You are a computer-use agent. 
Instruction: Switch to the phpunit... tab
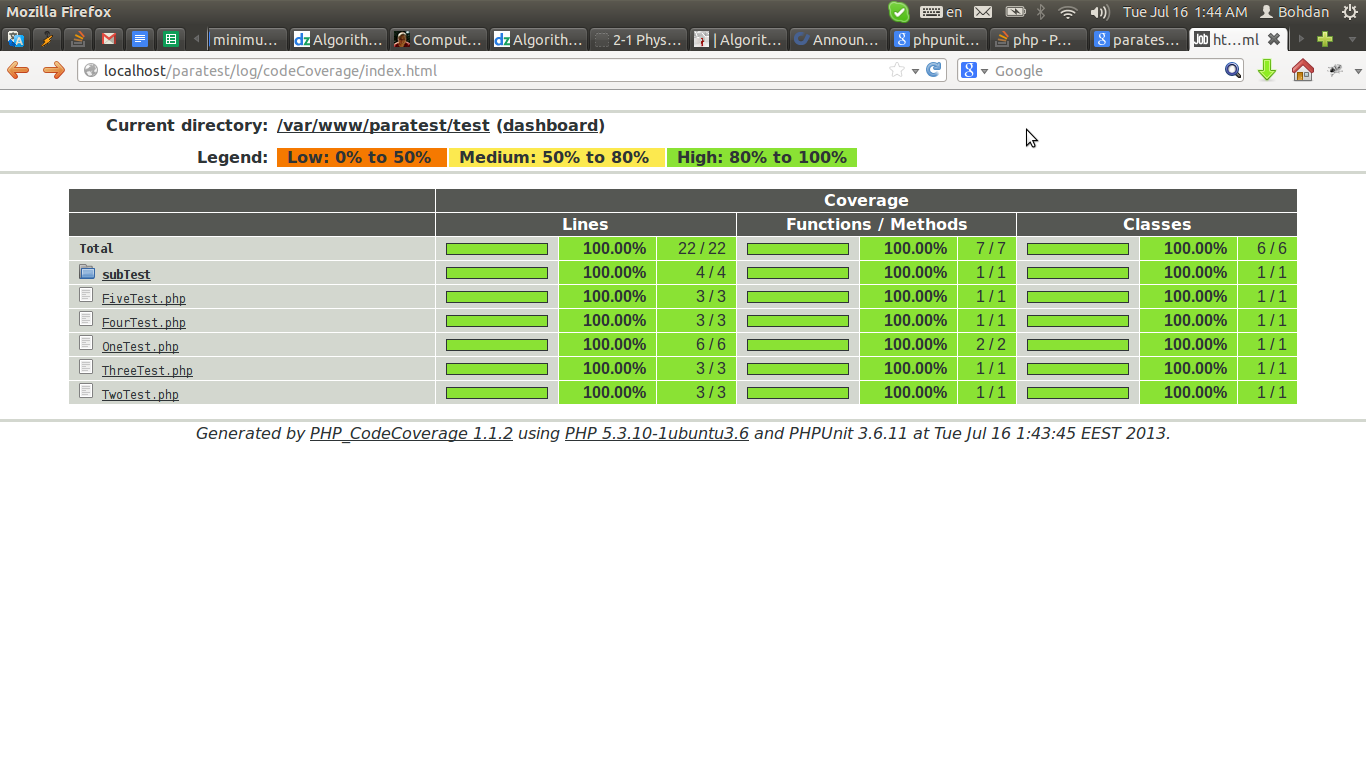click(938, 39)
